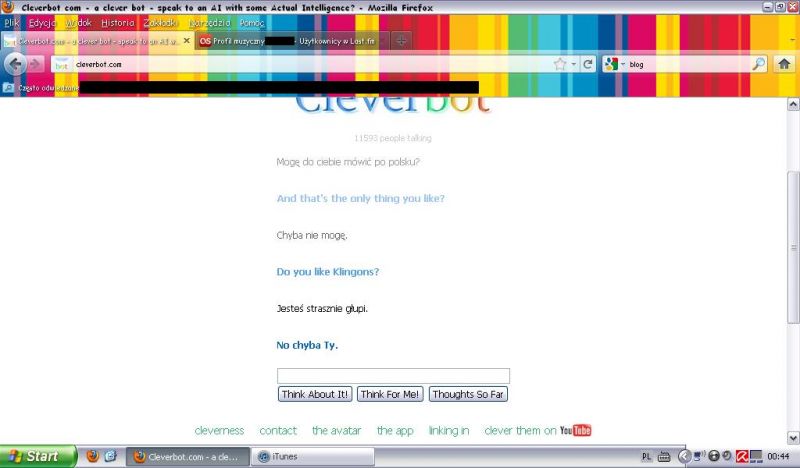Viewport: 800px width, 468px height.
Task: Bookmark page with the star icon
Action: coord(560,64)
